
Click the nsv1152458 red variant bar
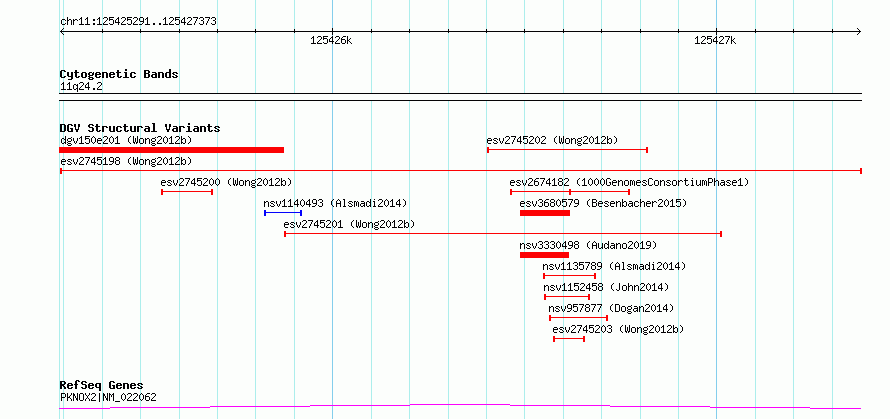567,297
